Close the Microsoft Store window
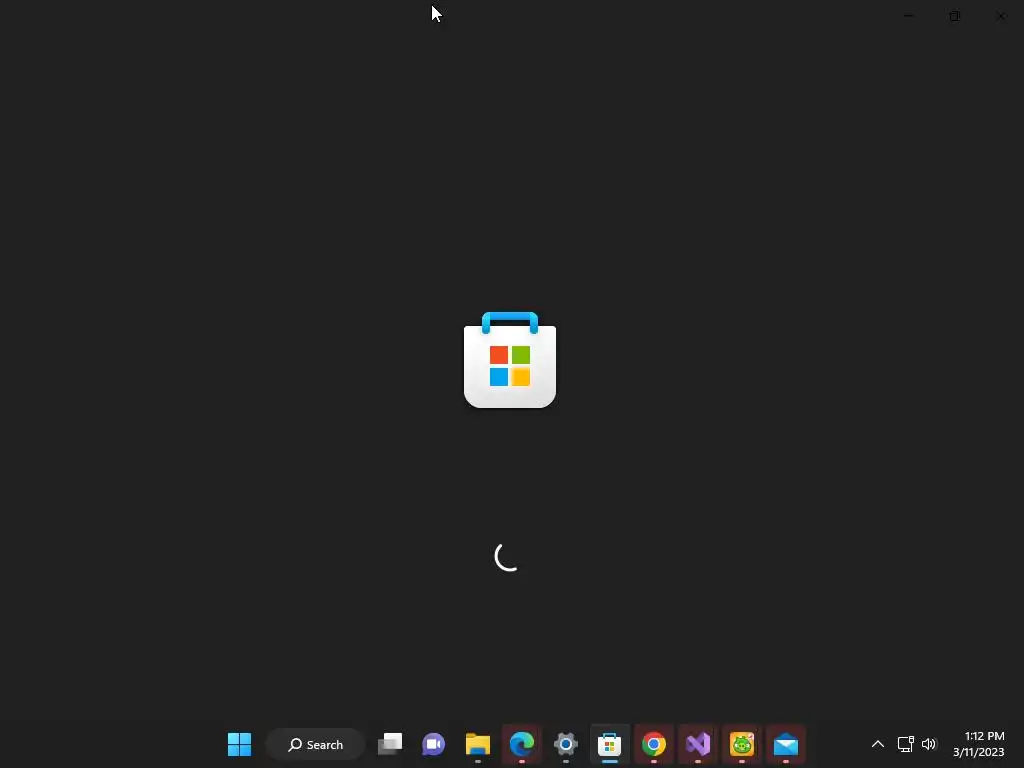The height and width of the screenshot is (768, 1024). tap(1000, 16)
